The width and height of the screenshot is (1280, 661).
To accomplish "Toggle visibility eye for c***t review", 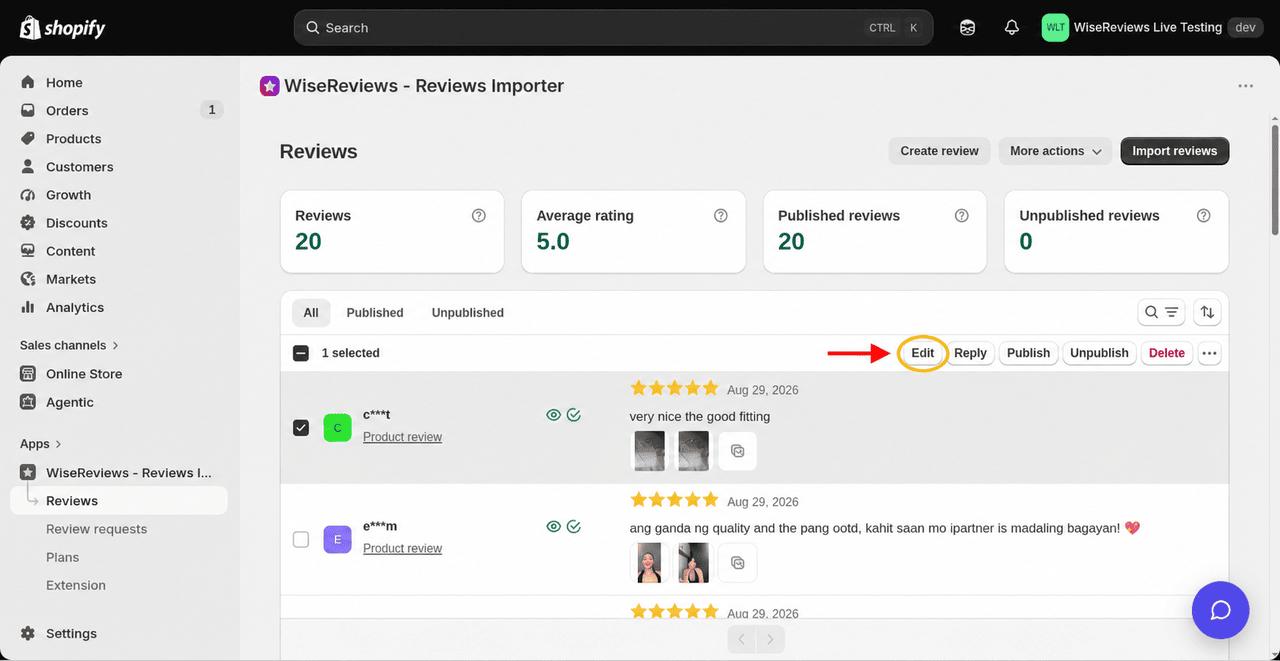I will pos(553,415).
